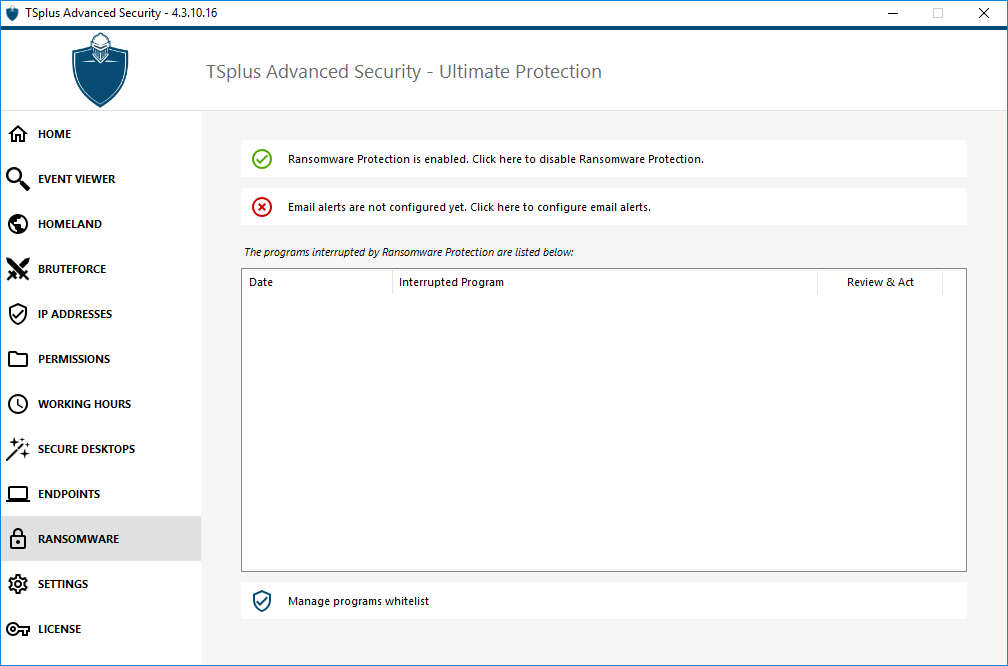Click red X email alerts status icon

pyautogui.click(x=261, y=207)
